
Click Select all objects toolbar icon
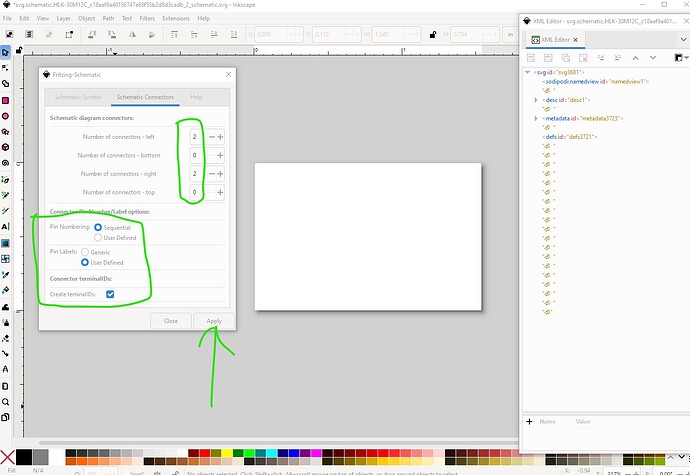(9, 34)
